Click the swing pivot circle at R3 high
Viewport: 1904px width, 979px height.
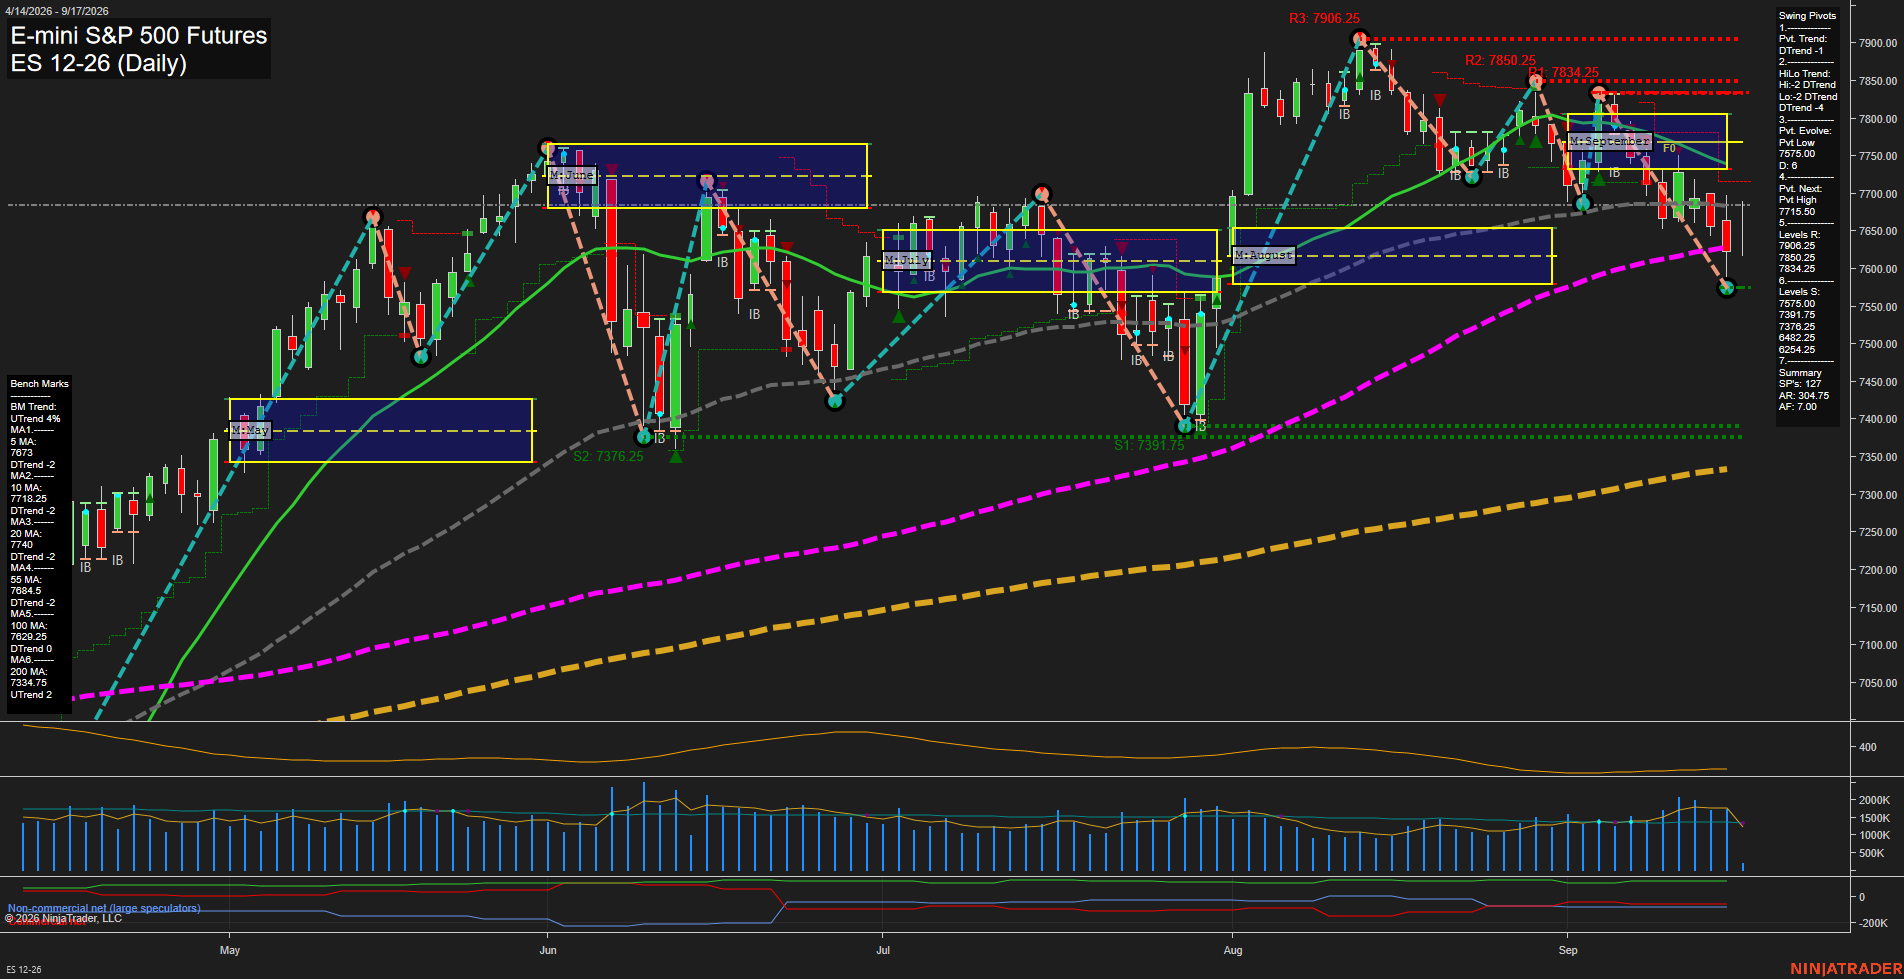1359,39
